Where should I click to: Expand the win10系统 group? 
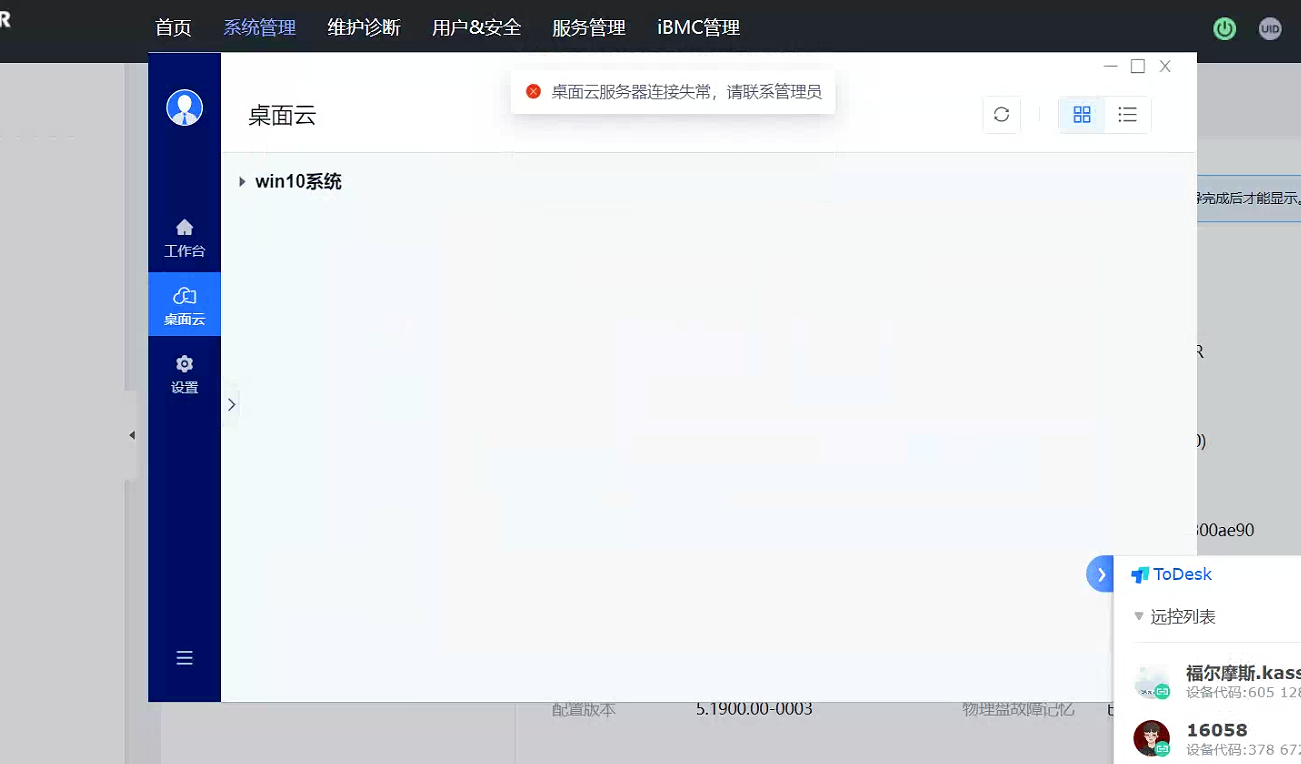[x=242, y=182]
